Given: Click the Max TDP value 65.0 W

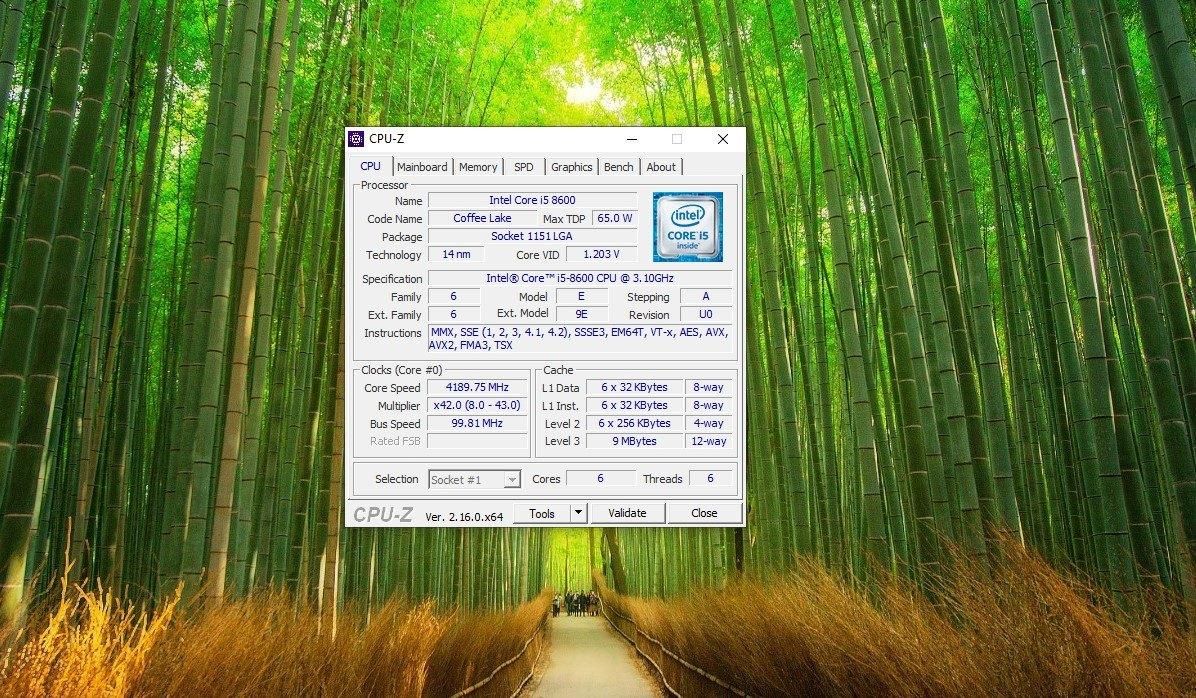Looking at the screenshot, I should tap(615, 218).
